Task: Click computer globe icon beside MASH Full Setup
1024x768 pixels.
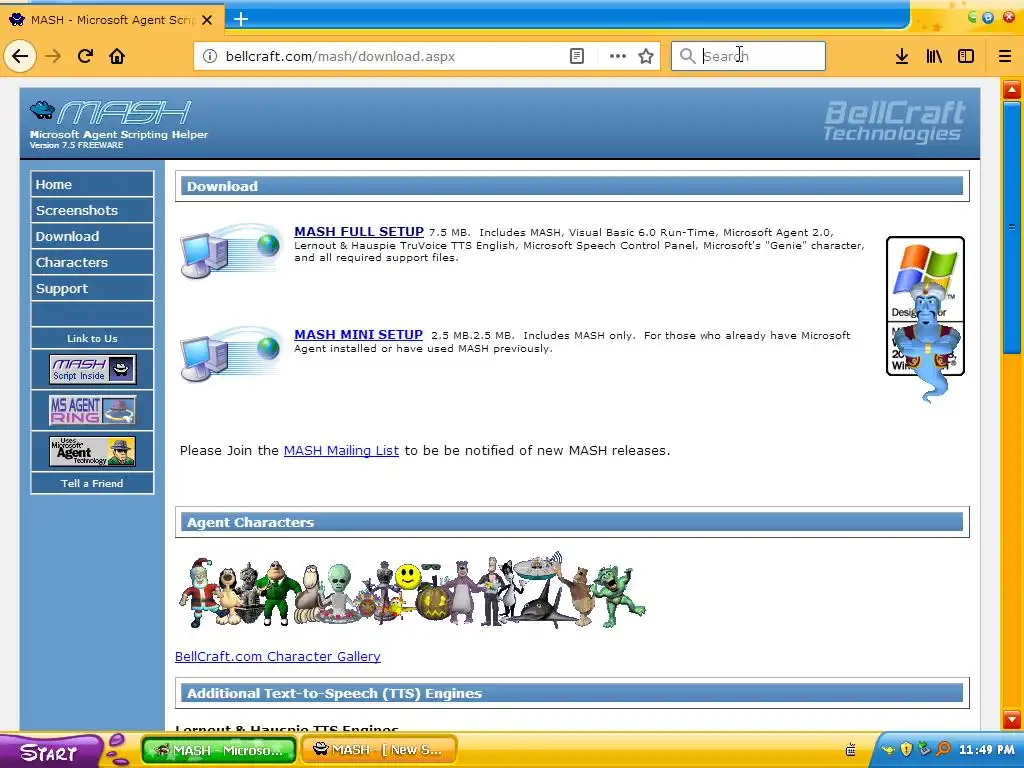Action: [x=231, y=250]
